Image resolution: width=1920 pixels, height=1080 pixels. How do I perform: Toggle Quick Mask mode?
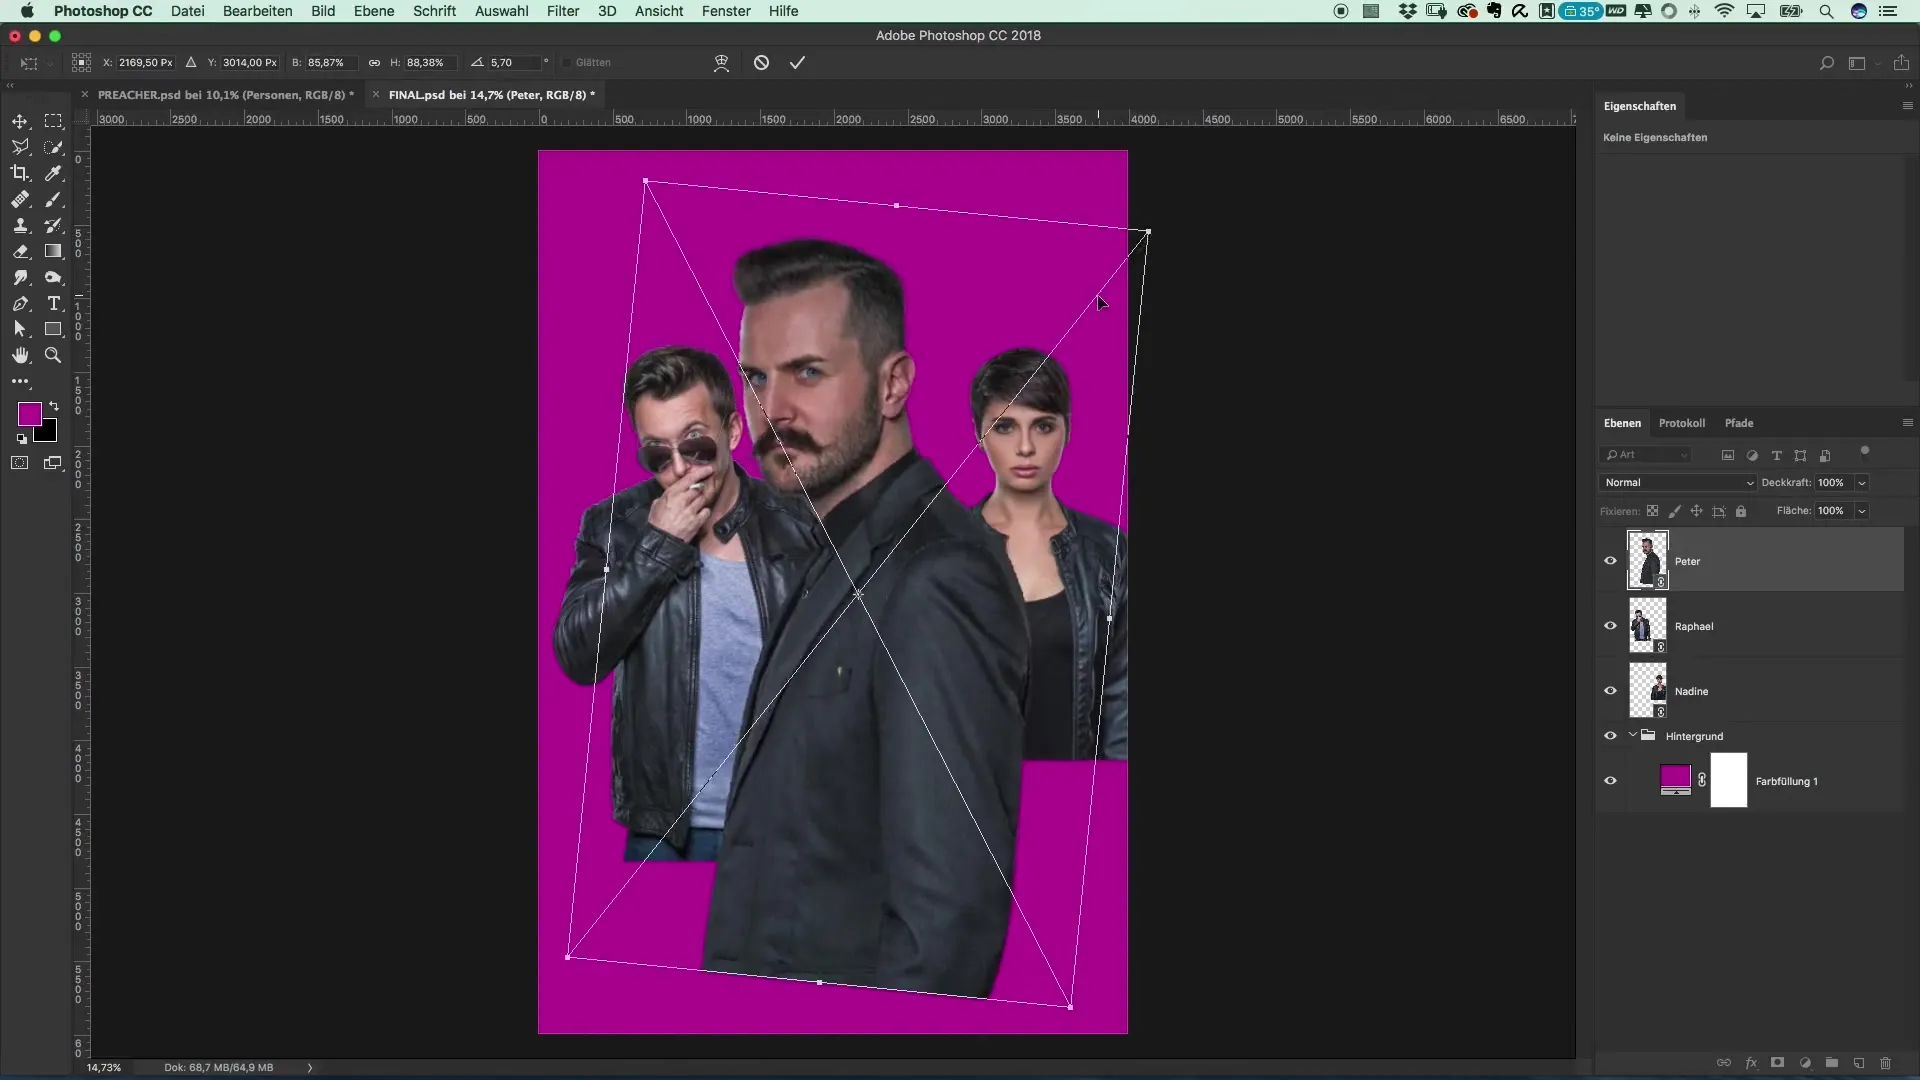pyautogui.click(x=20, y=463)
